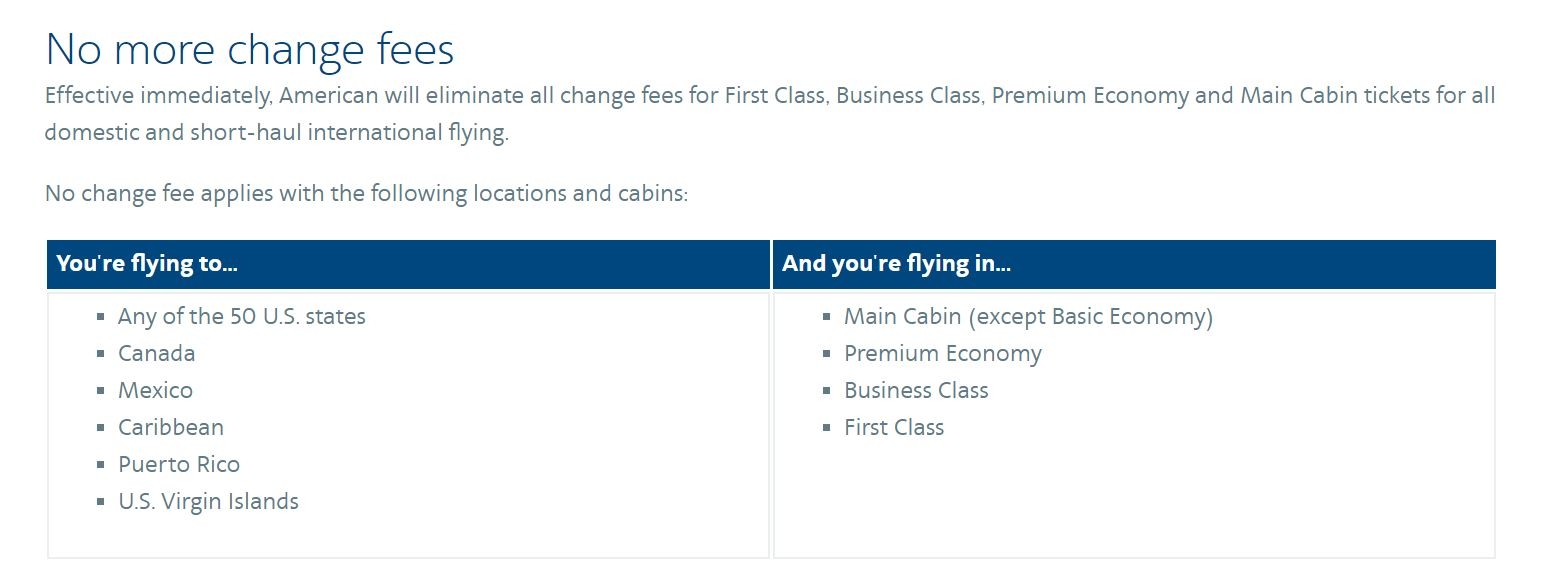The width and height of the screenshot is (1564, 582).
Task: Select 'Any of the 50 U.S. states' item
Action: [242, 316]
